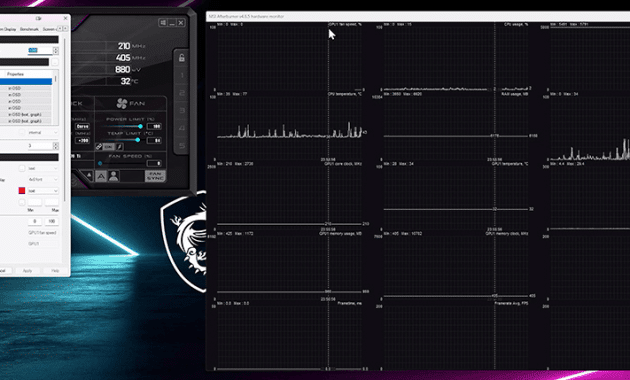
Task: Click the polling period spinner arrows
Action: coord(55,51)
